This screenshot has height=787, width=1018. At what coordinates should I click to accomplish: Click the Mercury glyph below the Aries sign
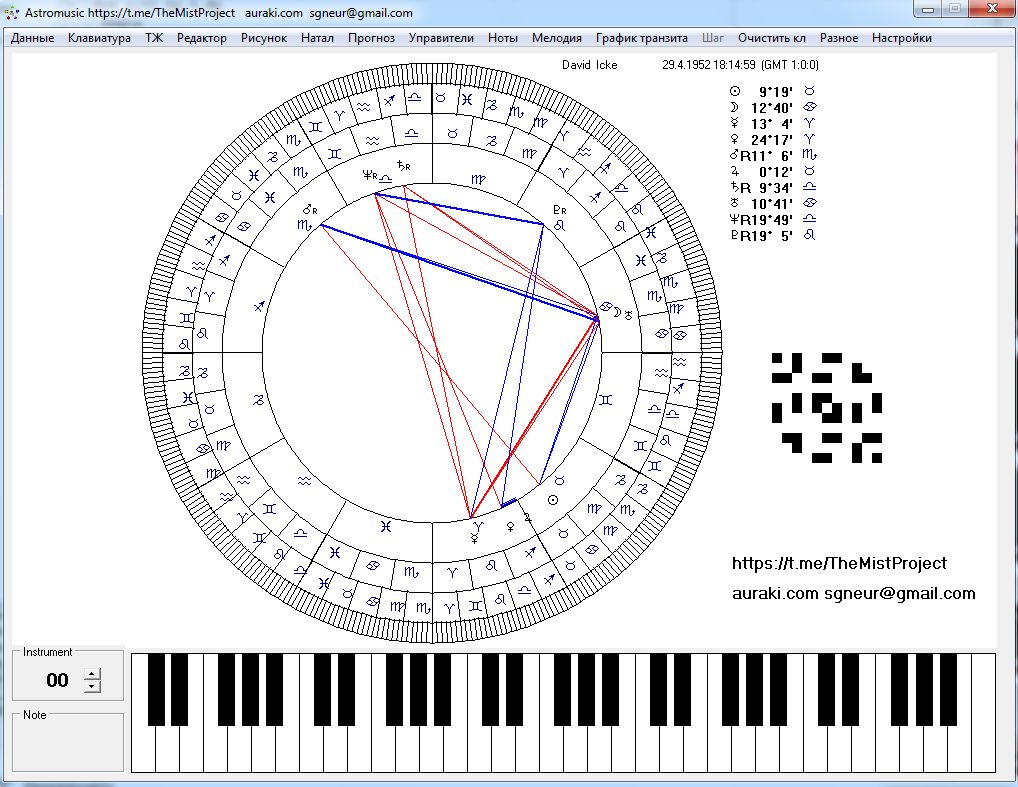click(x=476, y=538)
